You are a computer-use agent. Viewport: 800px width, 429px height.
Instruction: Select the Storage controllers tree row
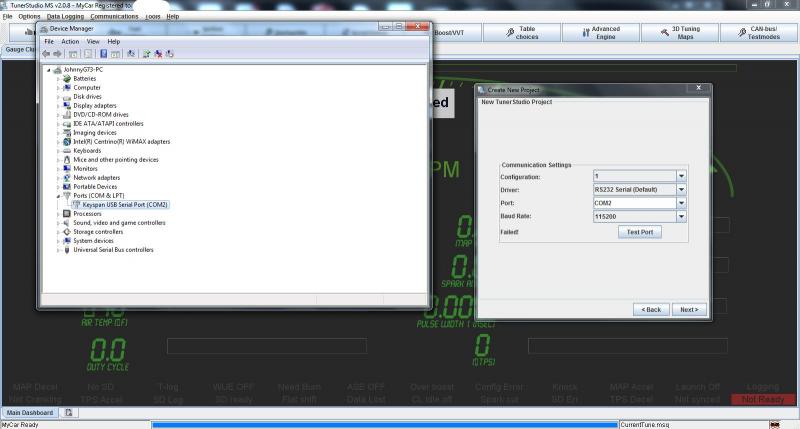coord(98,232)
